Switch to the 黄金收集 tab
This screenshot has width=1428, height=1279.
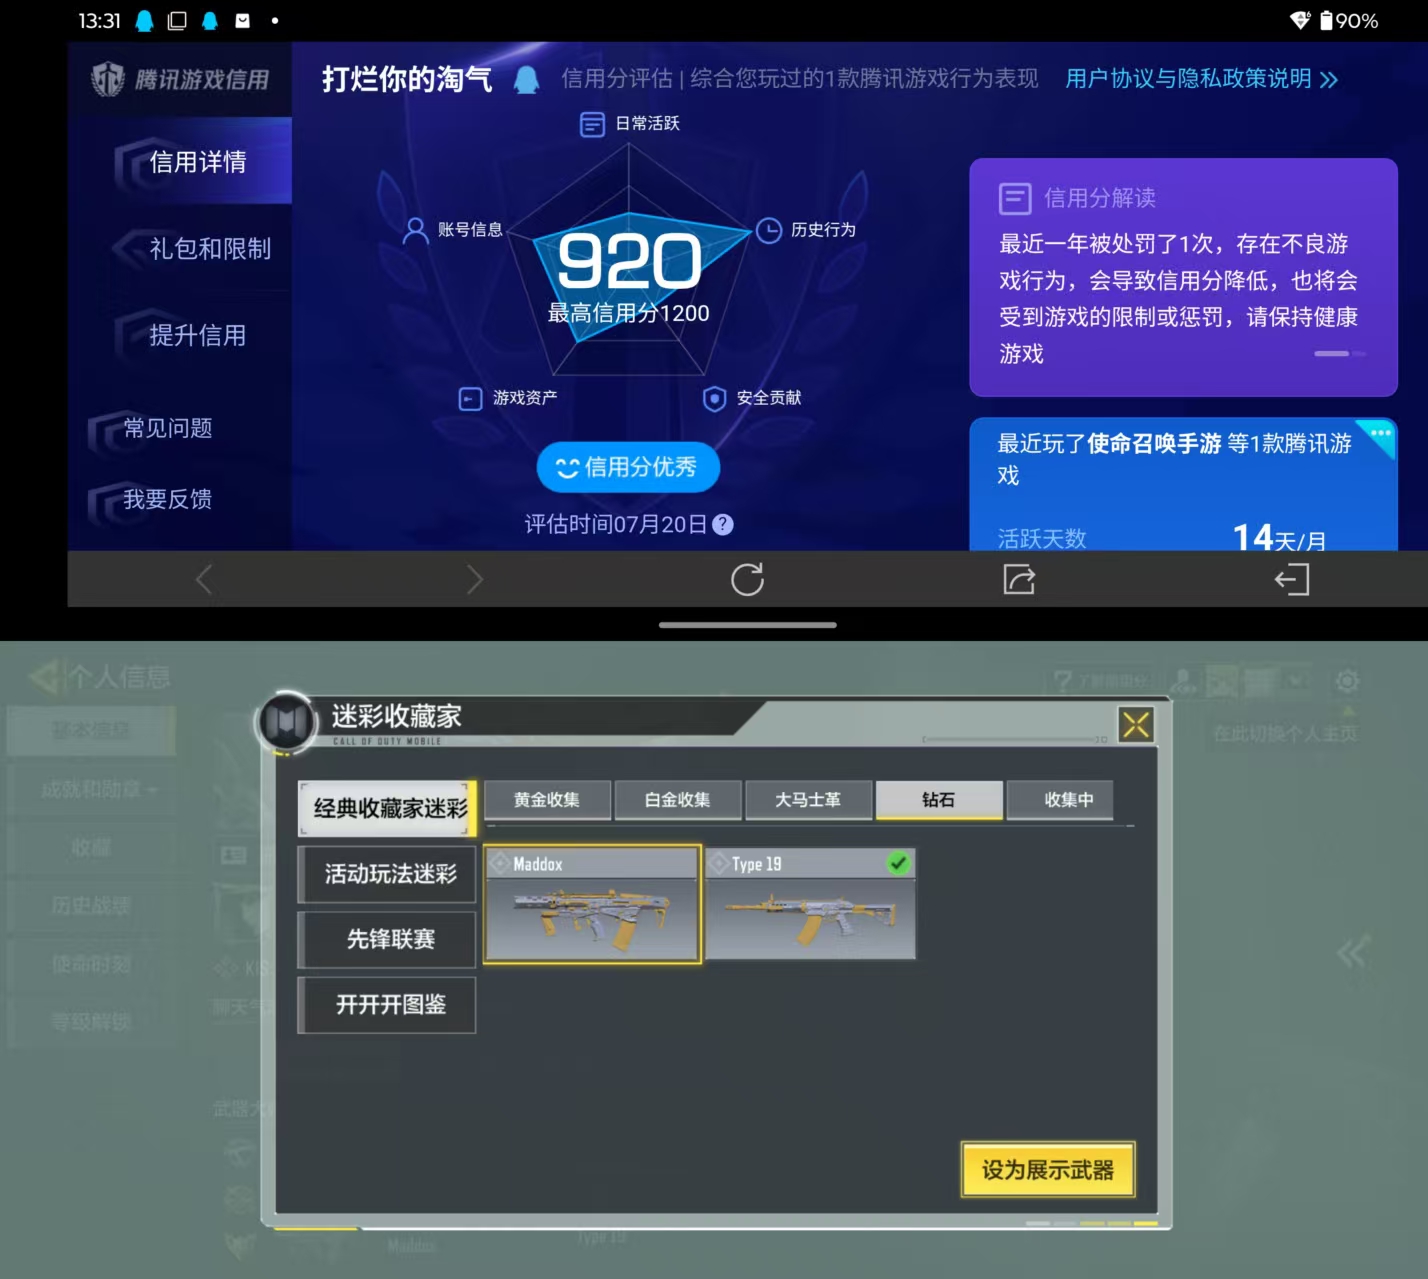(x=547, y=800)
